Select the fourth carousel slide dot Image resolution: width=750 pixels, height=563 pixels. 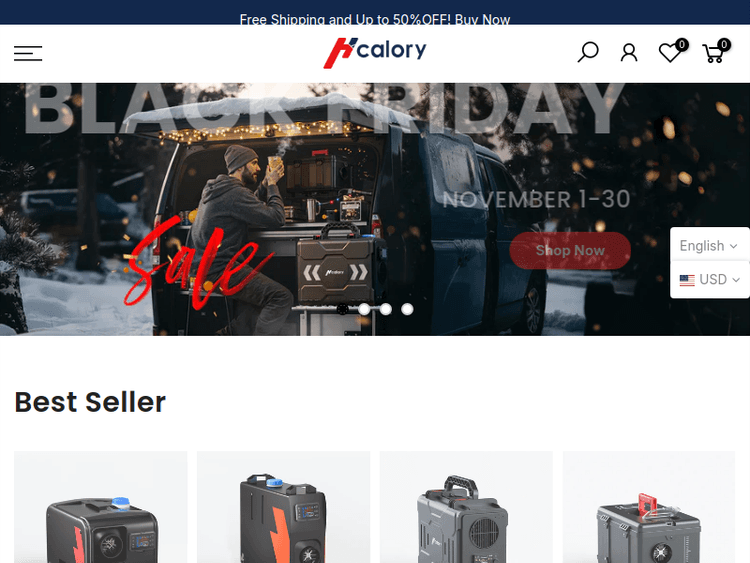(x=407, y=309)
